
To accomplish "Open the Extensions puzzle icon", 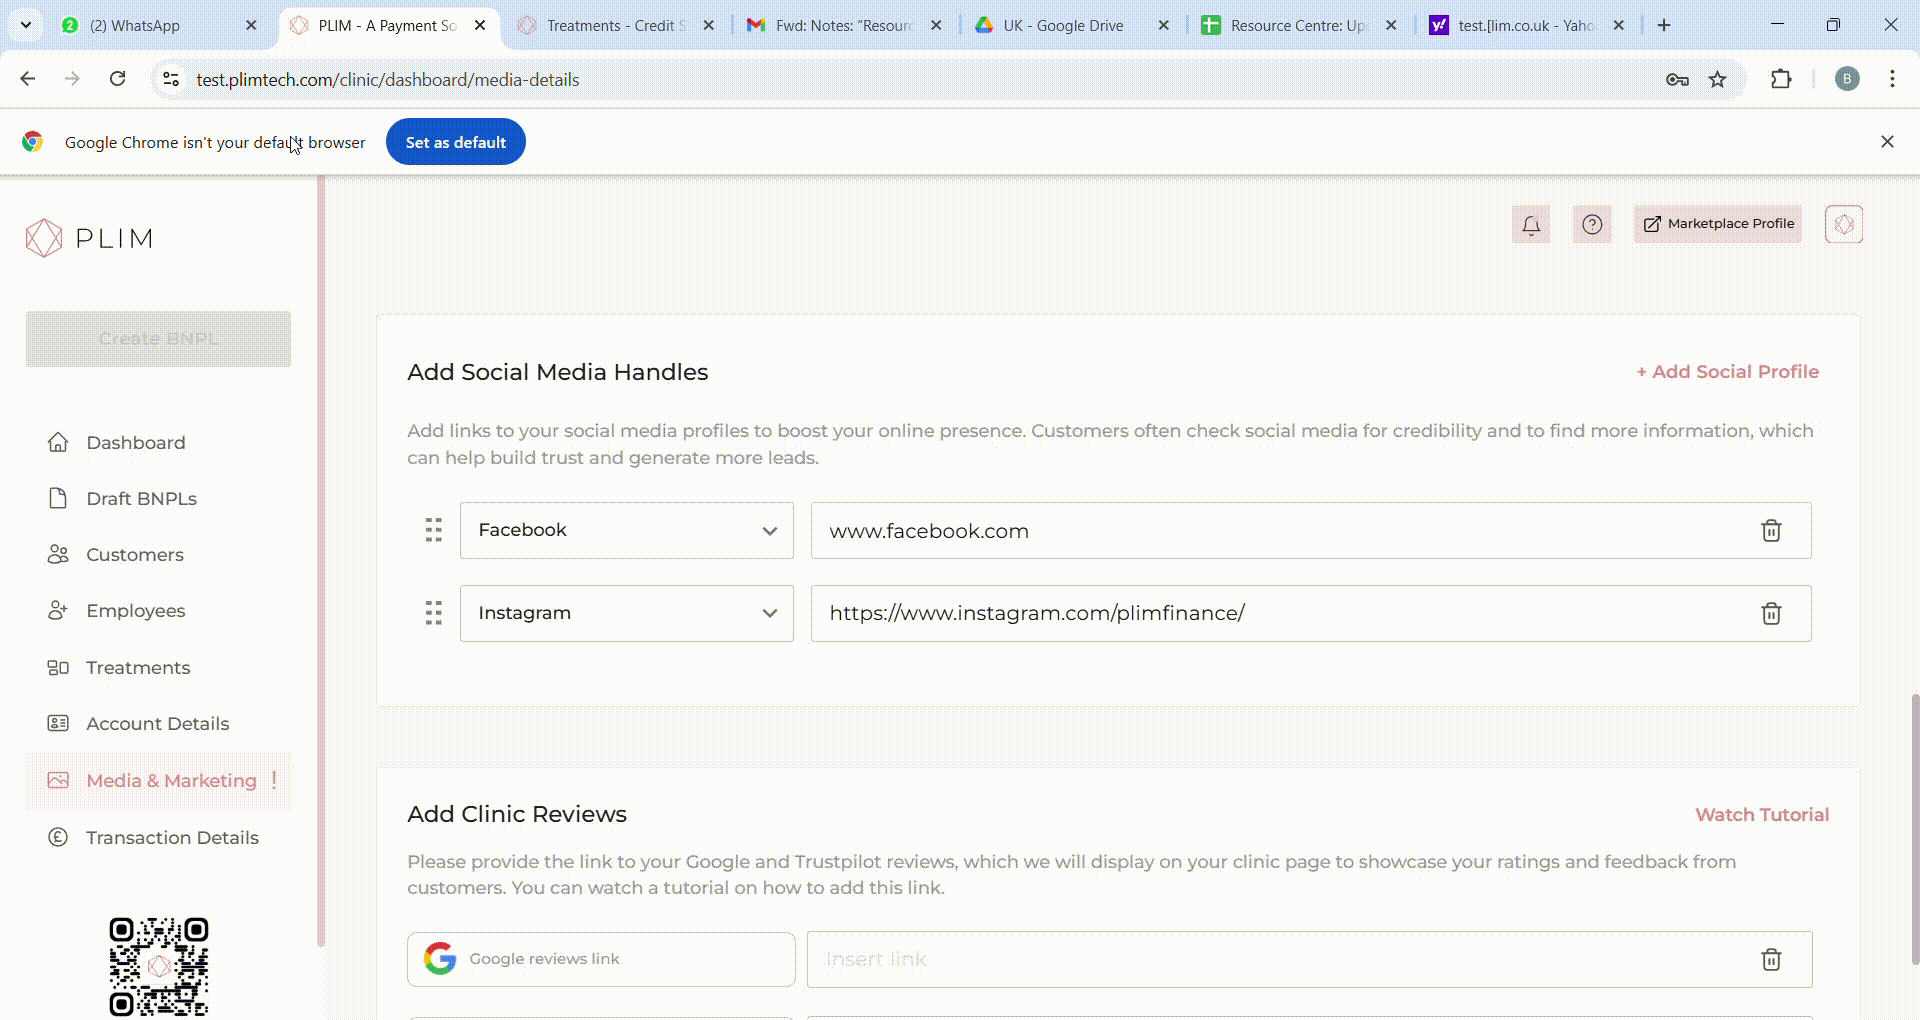I will click(x=1781, y=79).
